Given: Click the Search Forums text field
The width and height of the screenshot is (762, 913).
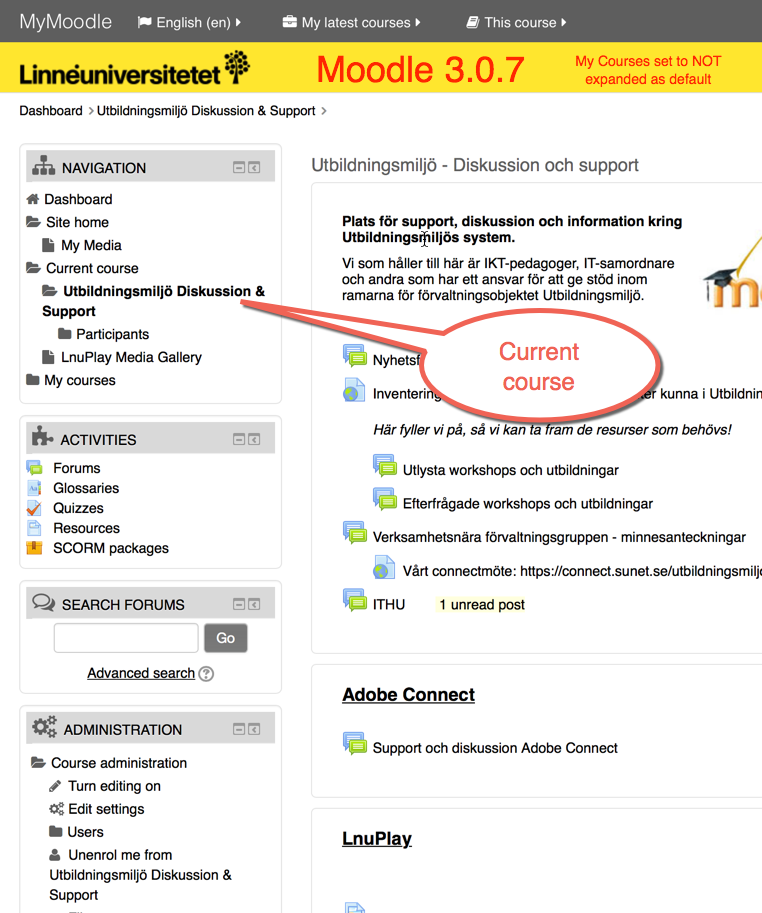Looking at the screenshot, I should click(126, 638).
